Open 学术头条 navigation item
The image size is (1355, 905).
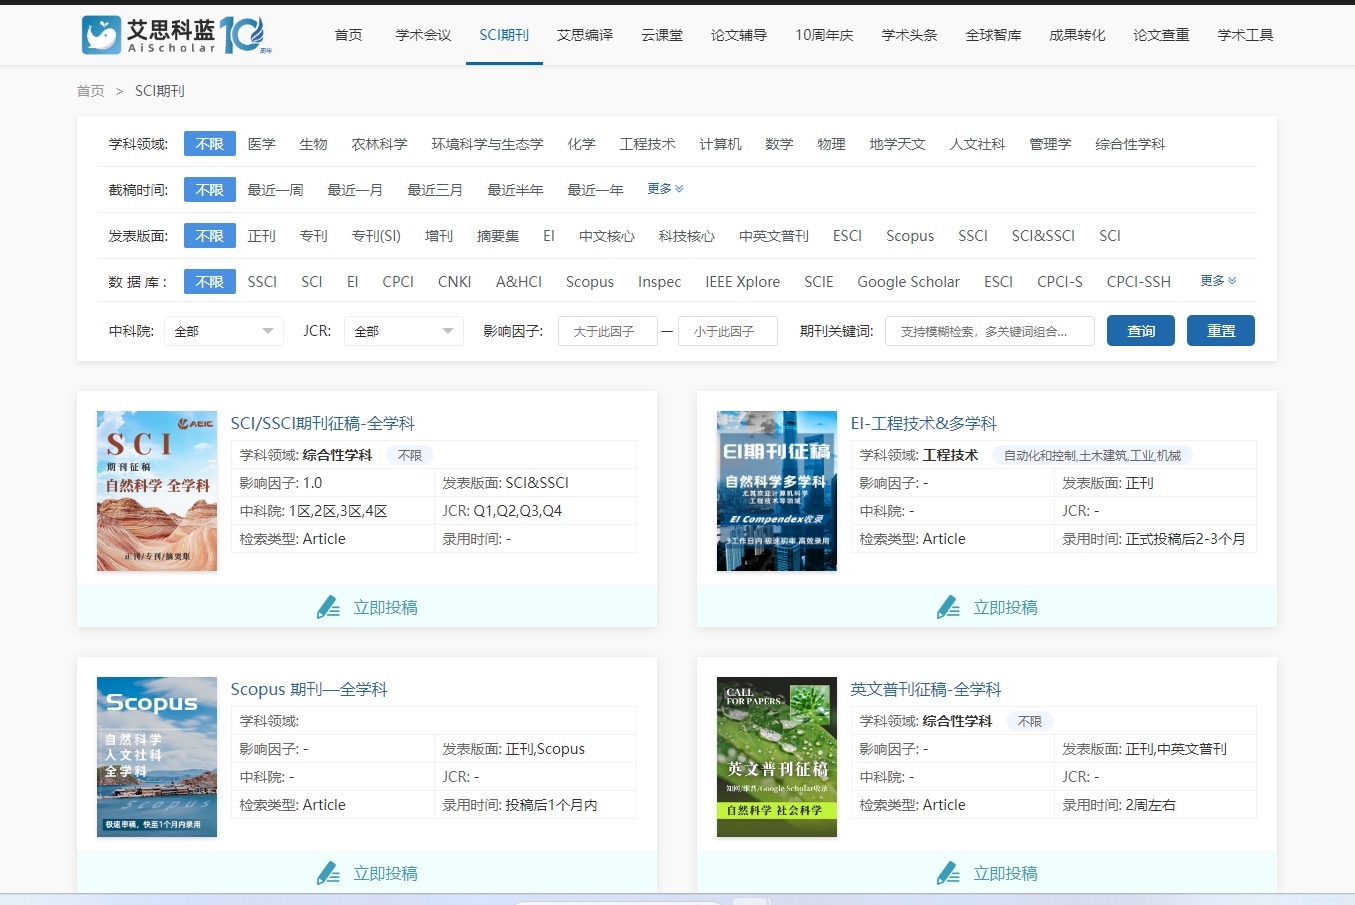909,35
